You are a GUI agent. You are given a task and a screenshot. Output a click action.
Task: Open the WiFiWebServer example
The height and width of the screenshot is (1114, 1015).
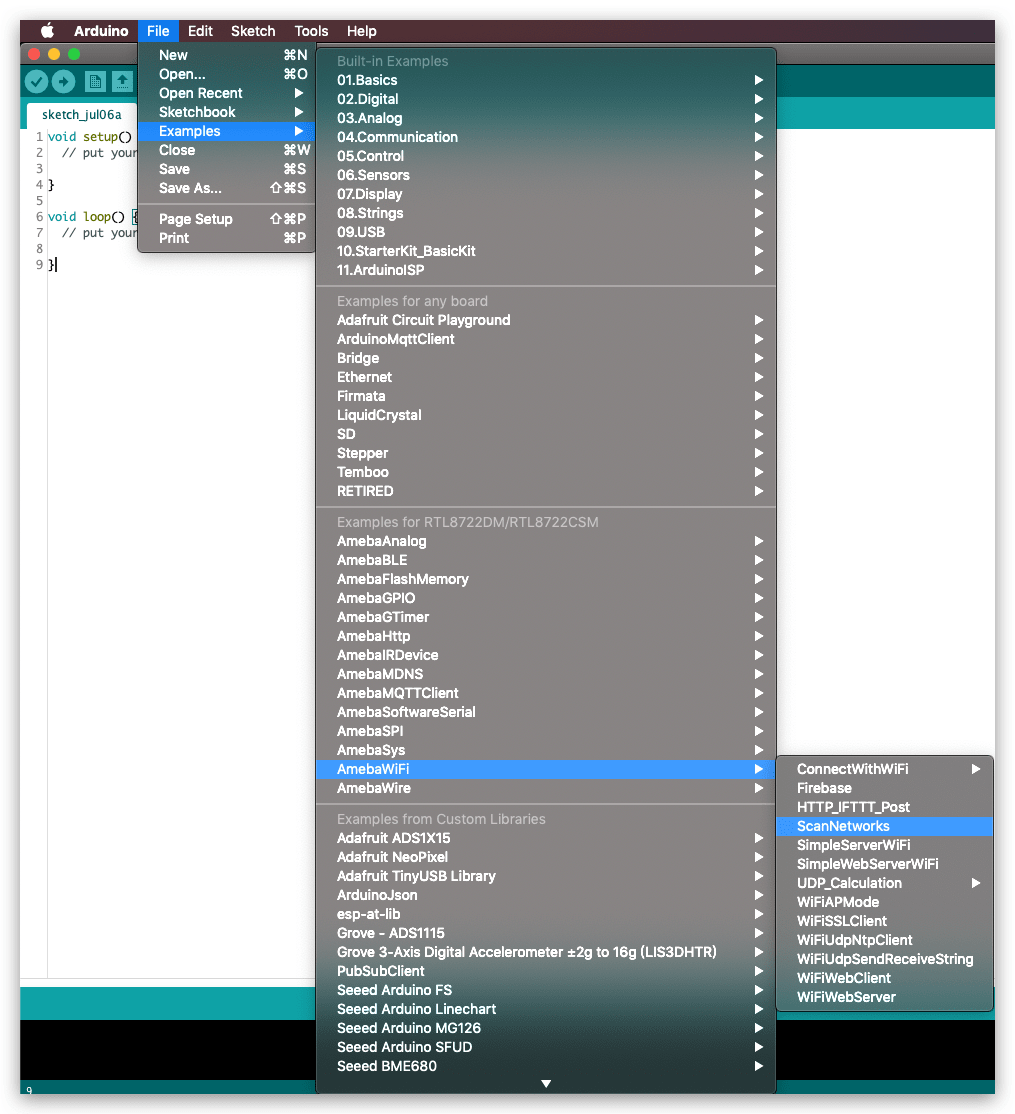pos(884,997)
